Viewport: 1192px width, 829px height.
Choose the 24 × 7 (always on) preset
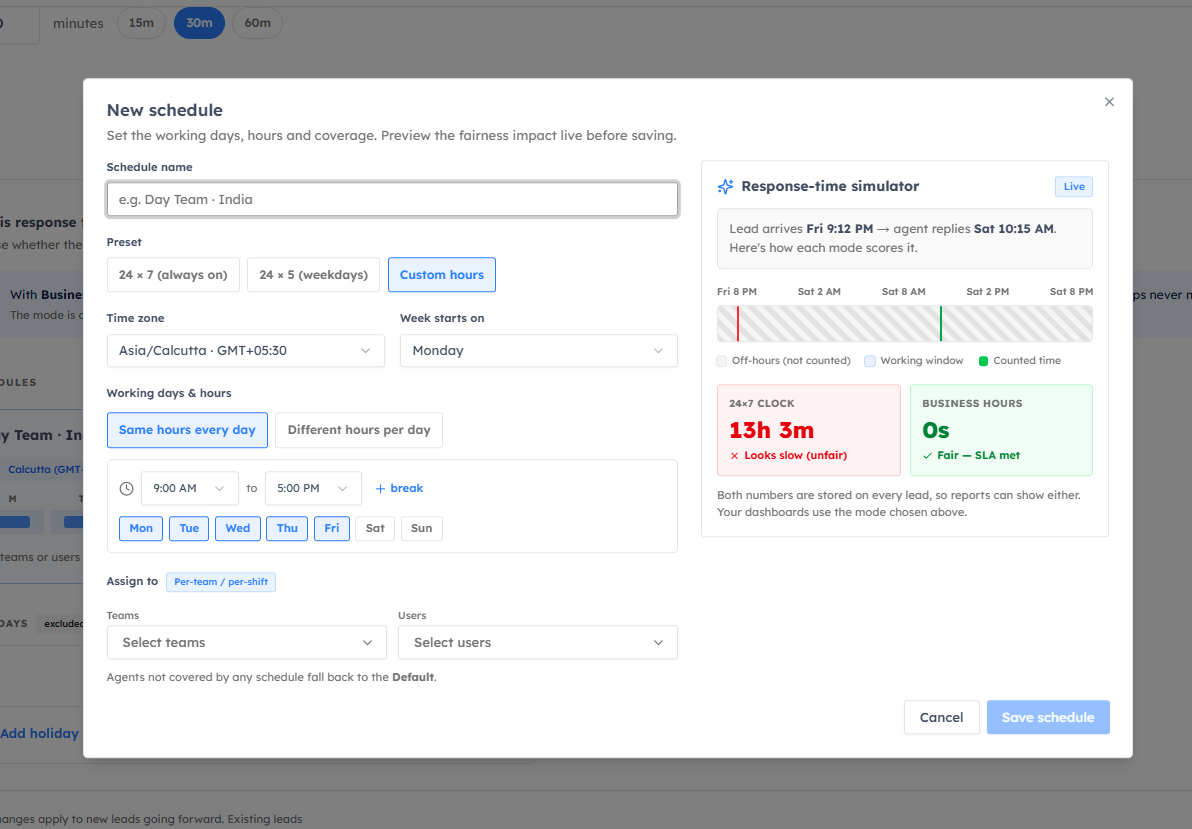(173, 275)
